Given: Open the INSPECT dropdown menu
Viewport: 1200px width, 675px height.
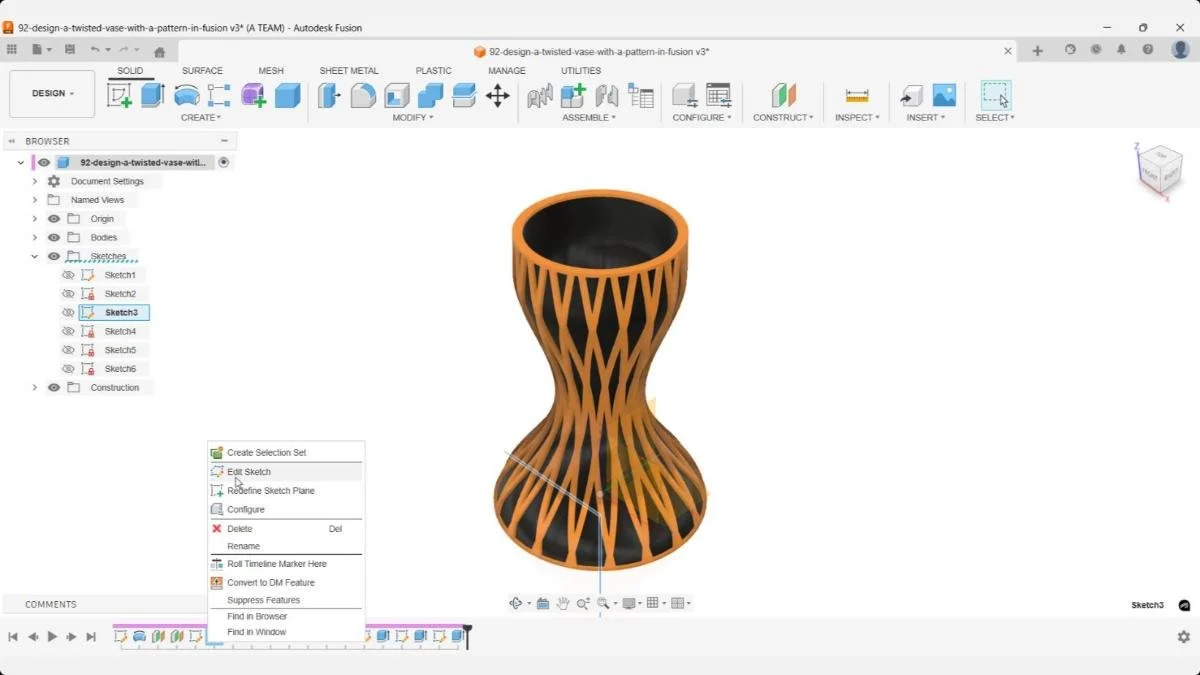Looking at the screenshot, I should coord(857,118).
